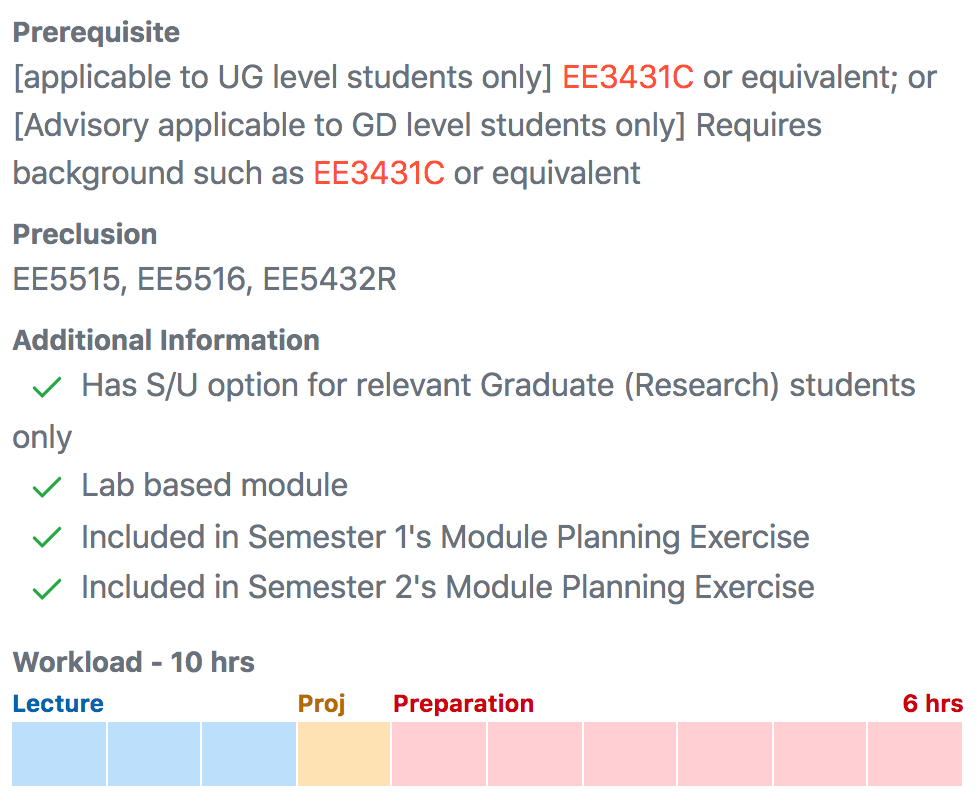Click the checkmark beside the S/U option
980x800 pixels.
(47, 387)
